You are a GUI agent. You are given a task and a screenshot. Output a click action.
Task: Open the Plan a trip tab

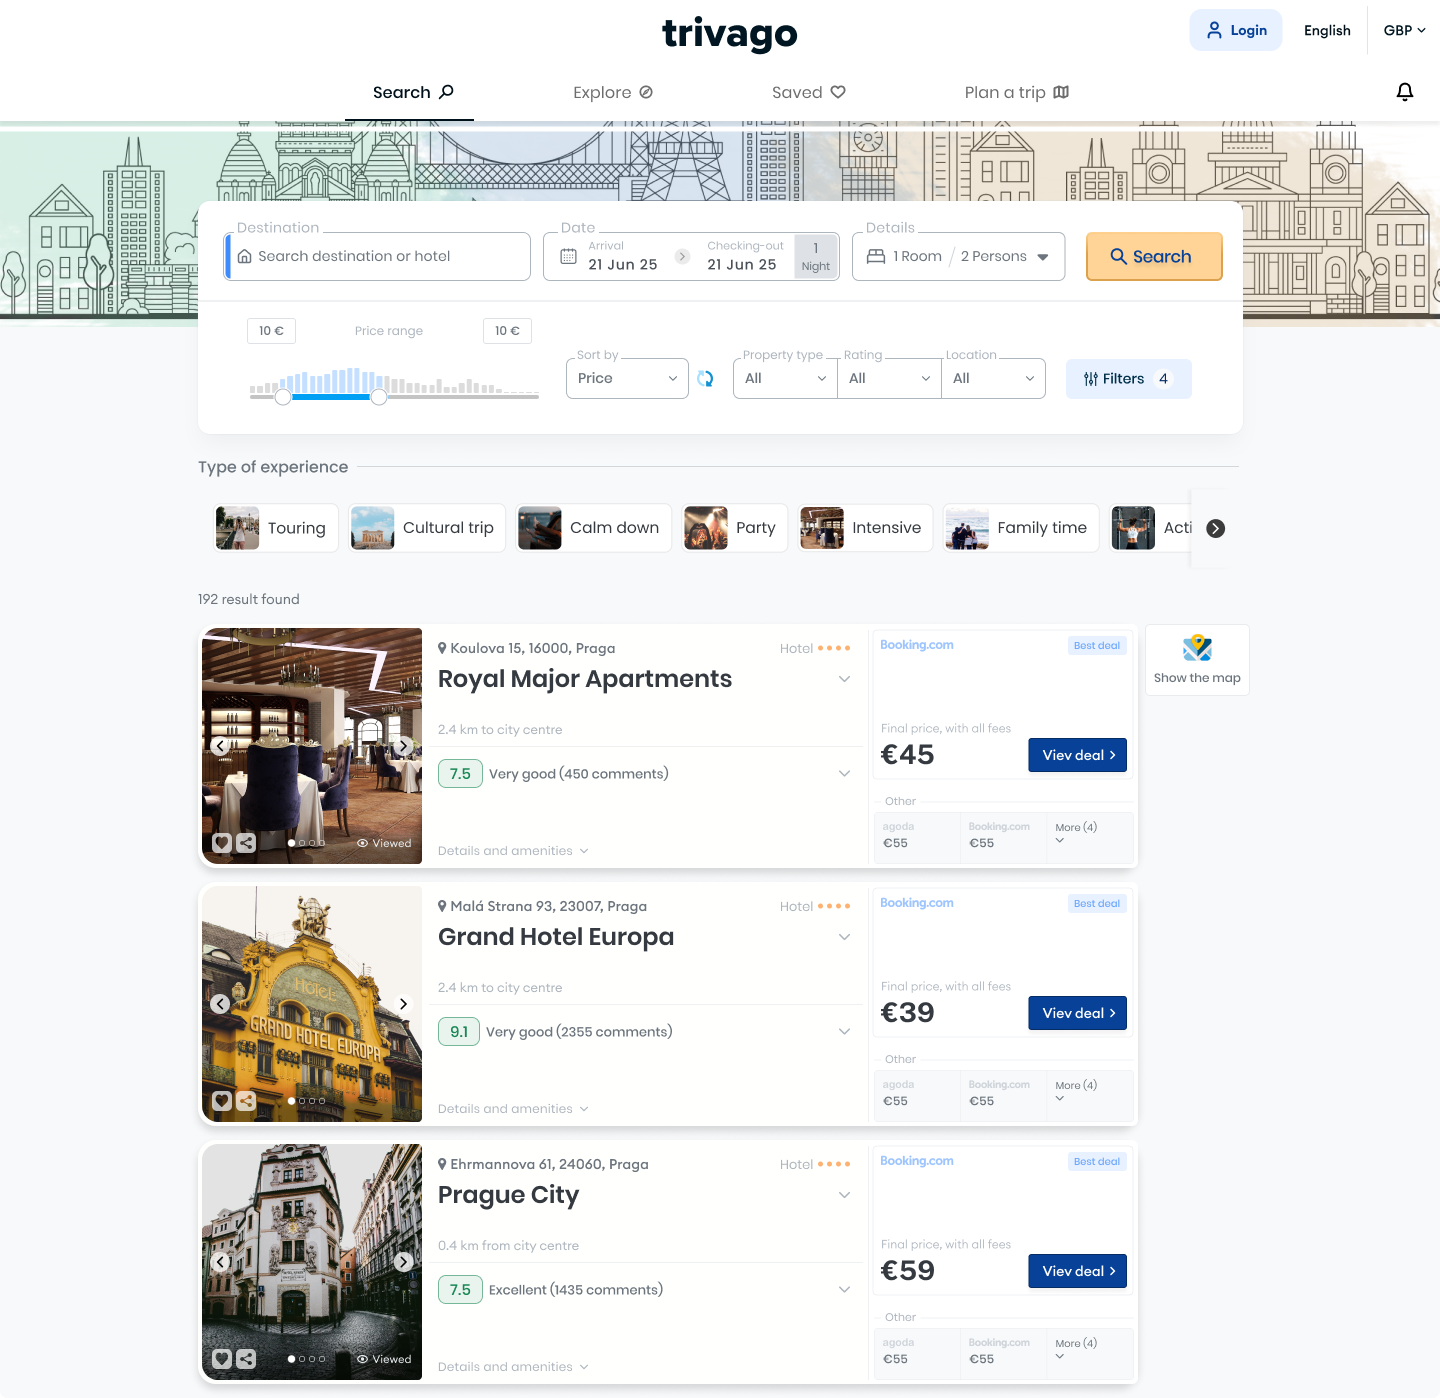1016,93
